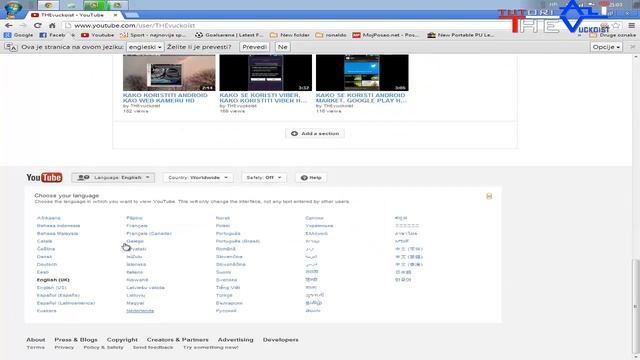Choose Español (Latinoamérica) language
640x360 pixels.
(66, 303)
